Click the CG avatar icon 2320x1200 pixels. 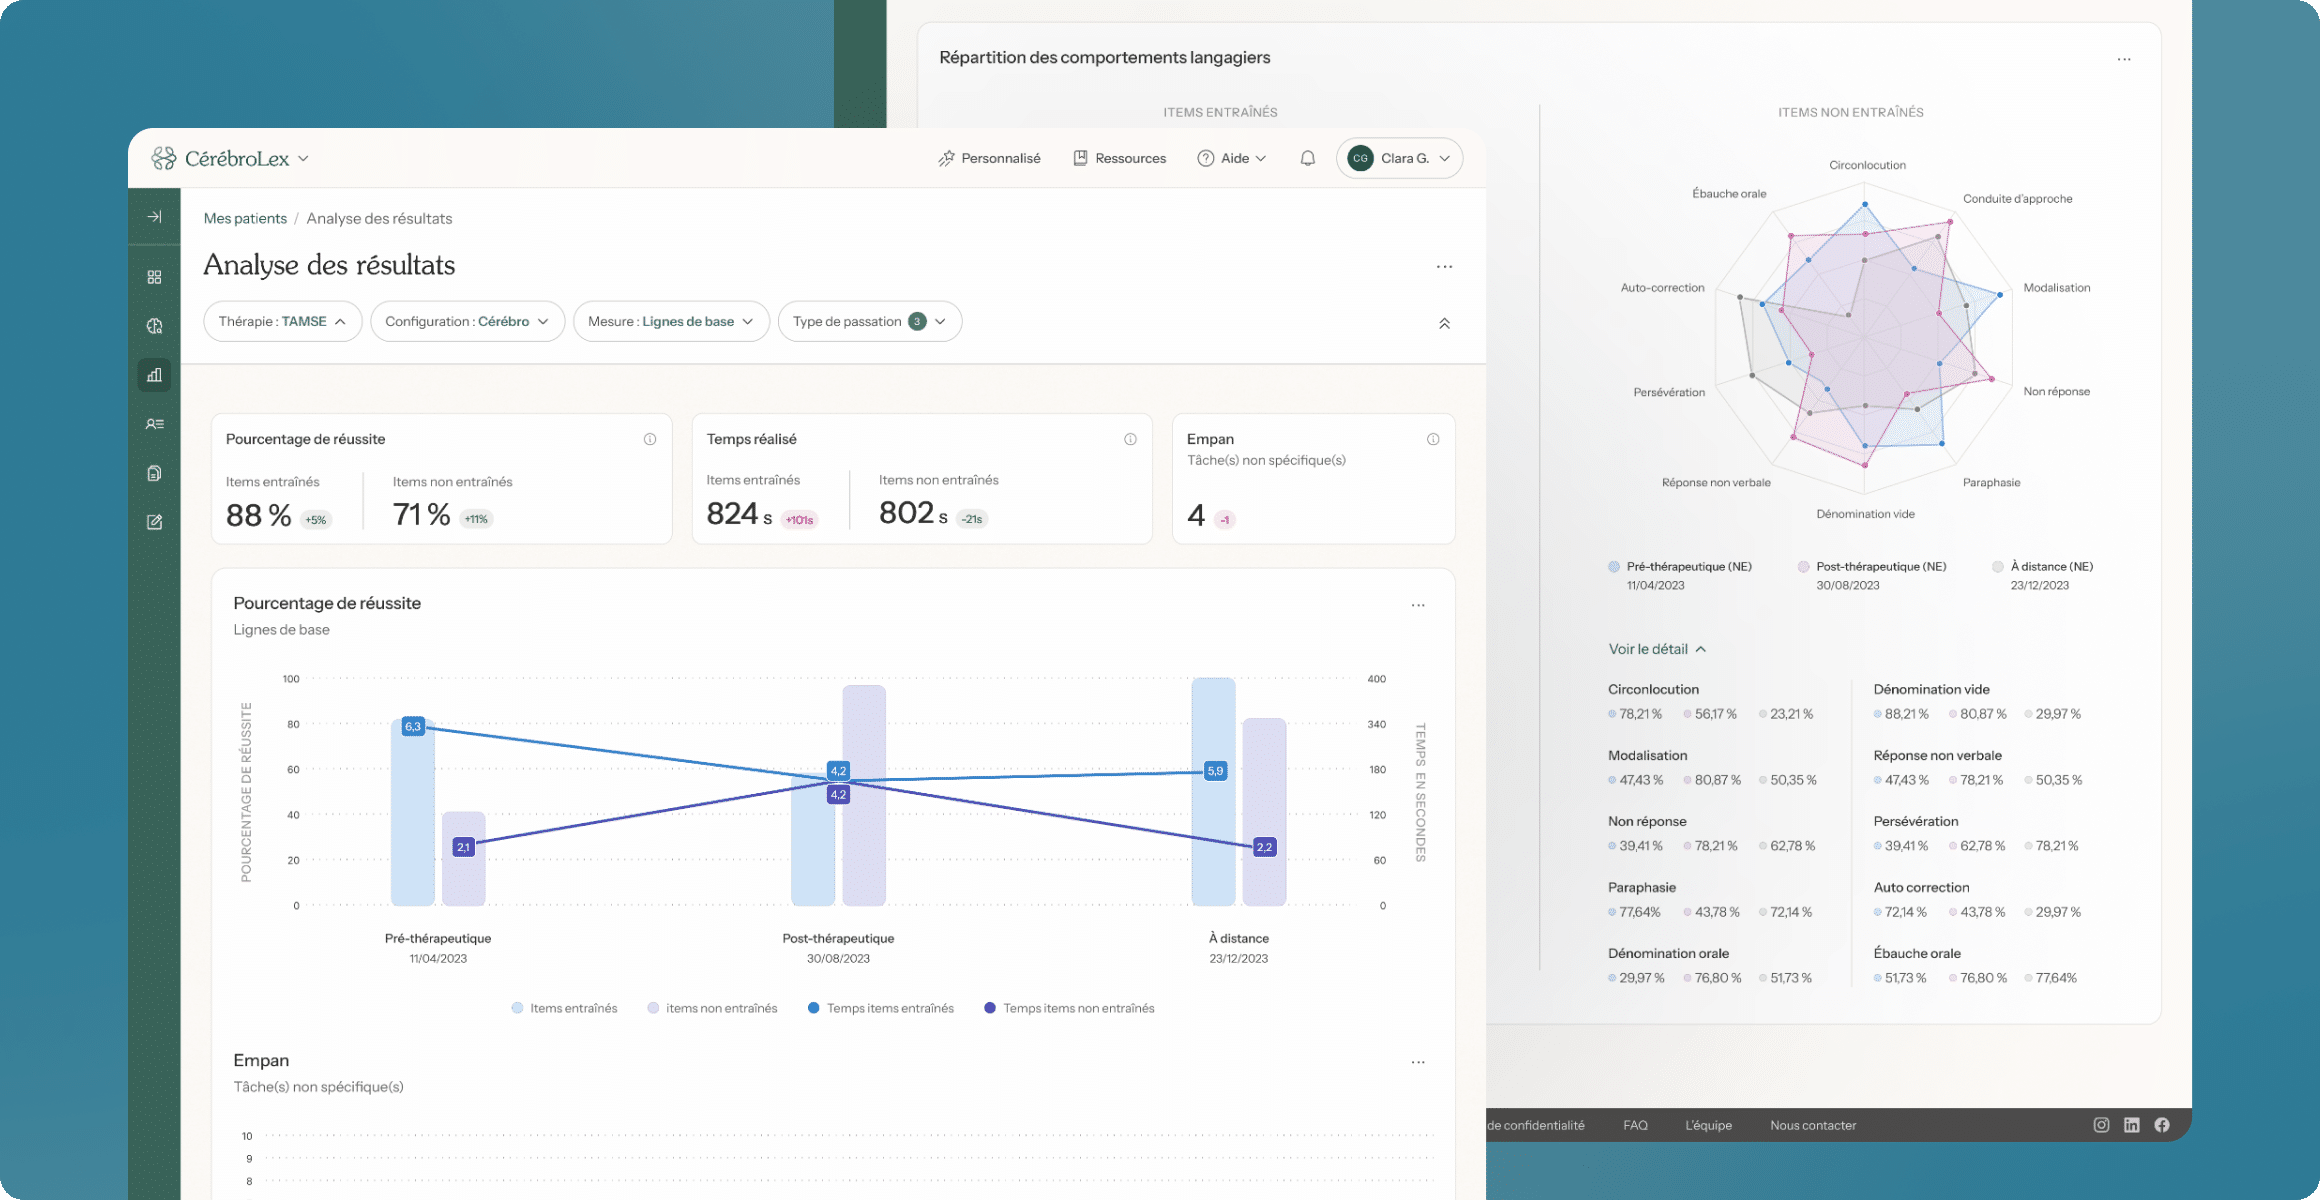[1360, 158]
